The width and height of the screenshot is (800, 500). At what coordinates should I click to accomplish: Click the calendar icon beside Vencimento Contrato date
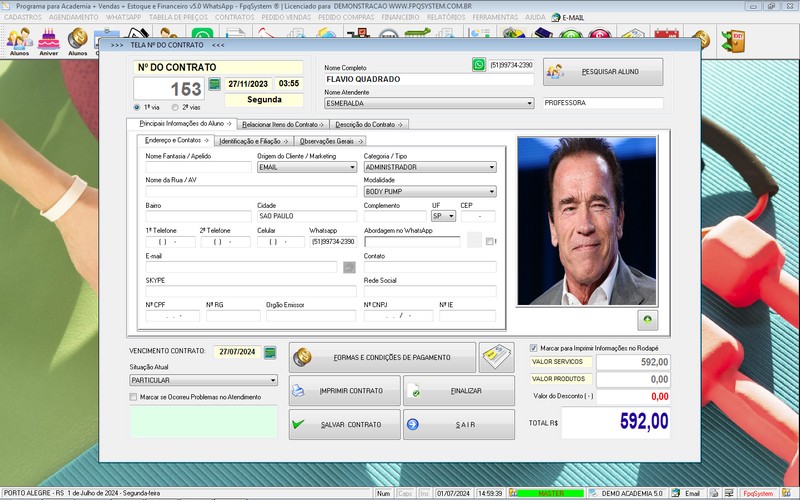click(x=272, y=352)
